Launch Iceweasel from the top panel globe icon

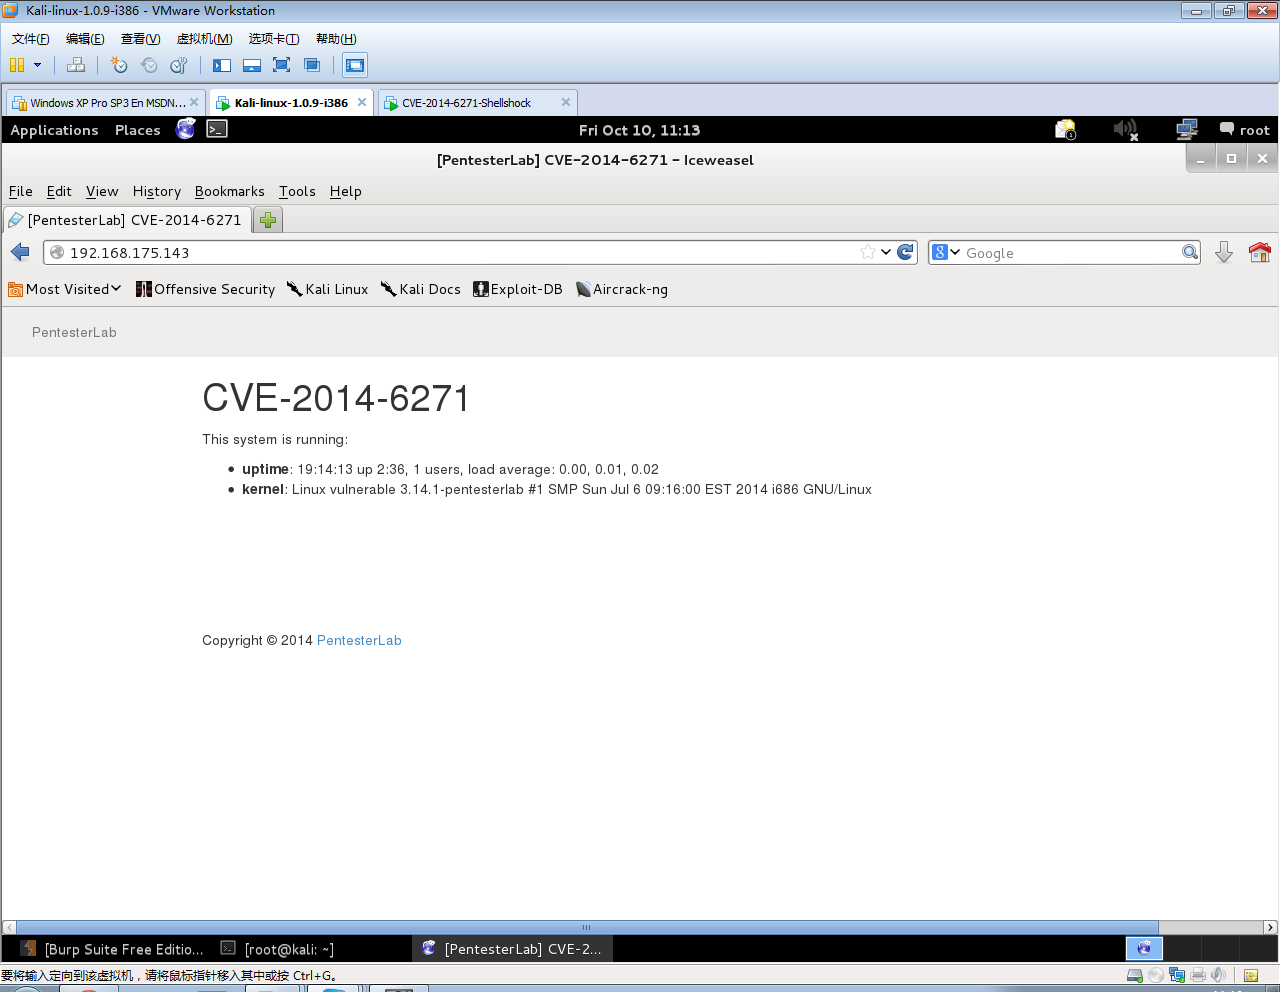point(186,129)
